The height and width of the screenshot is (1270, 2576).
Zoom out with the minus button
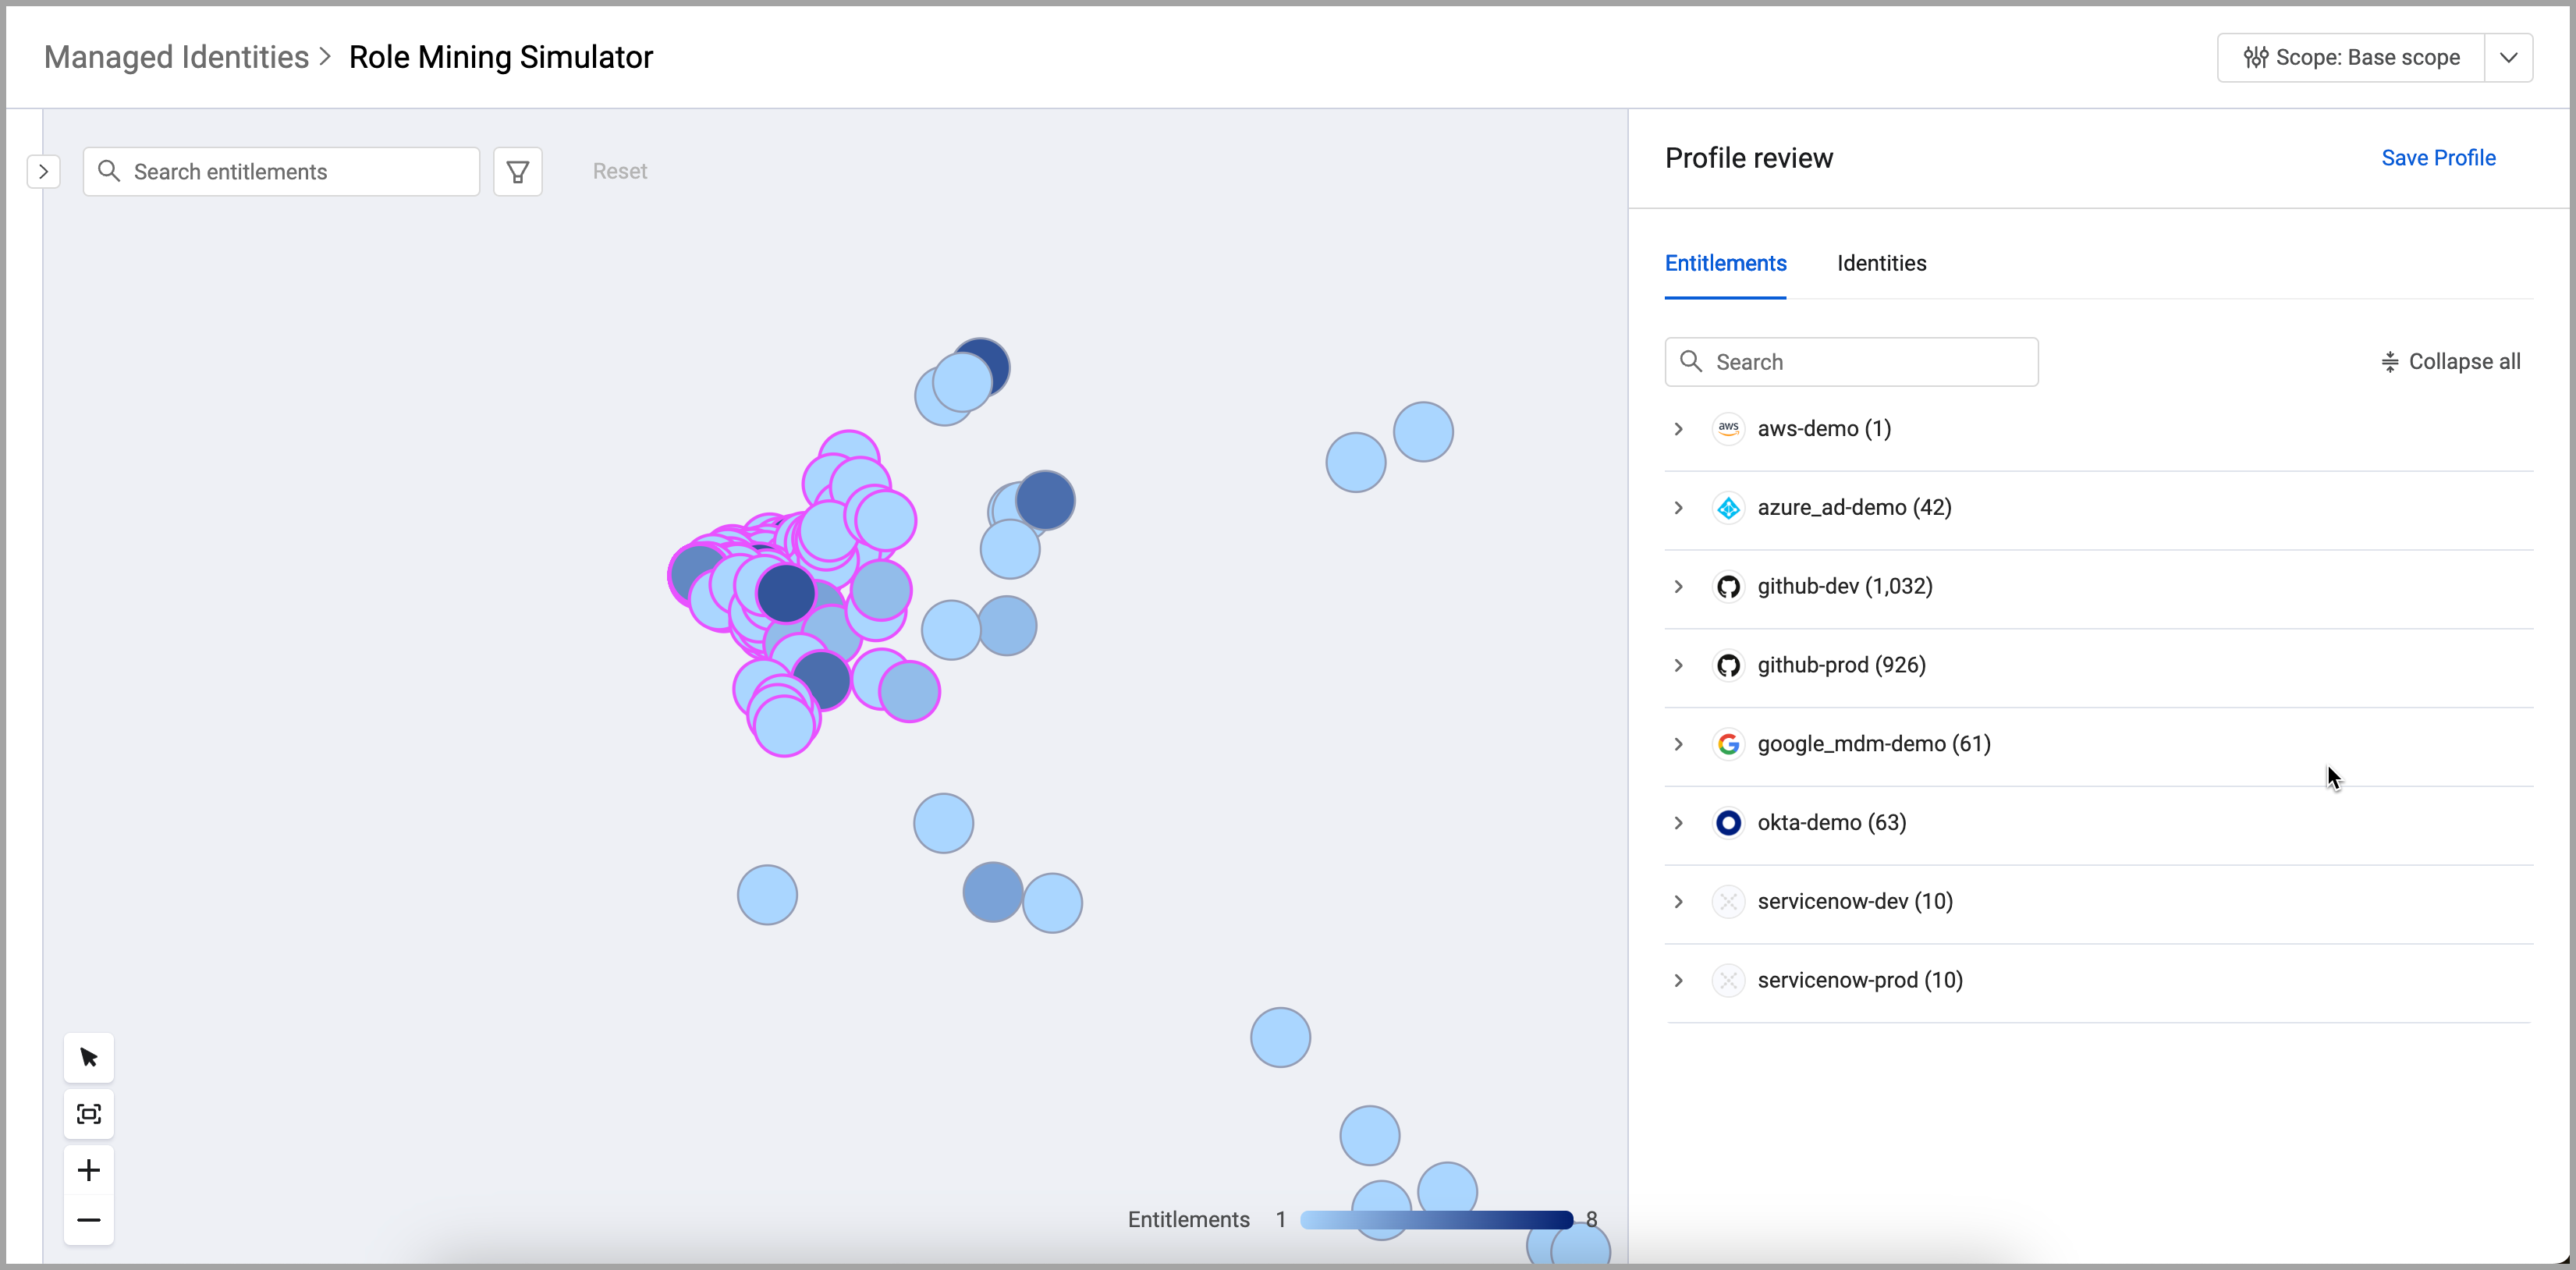88,1220
